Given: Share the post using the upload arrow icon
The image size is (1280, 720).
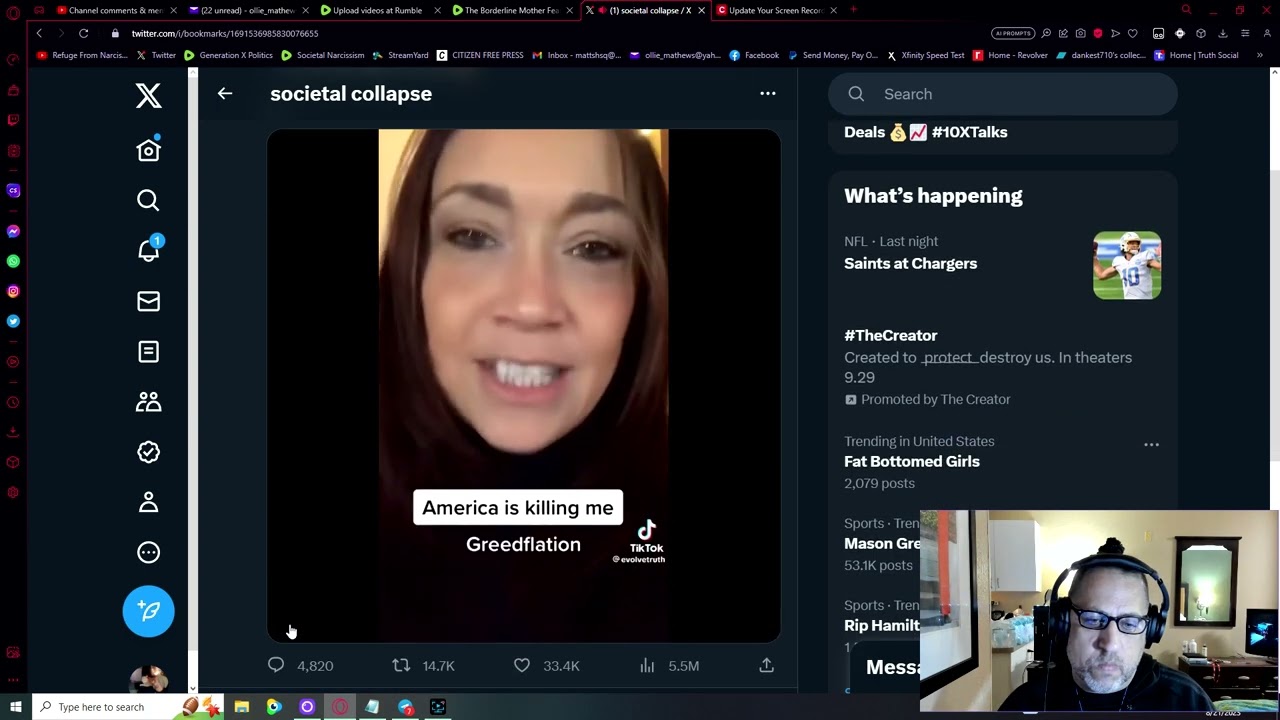Looking at the screenshot, I should coord(766,665).
